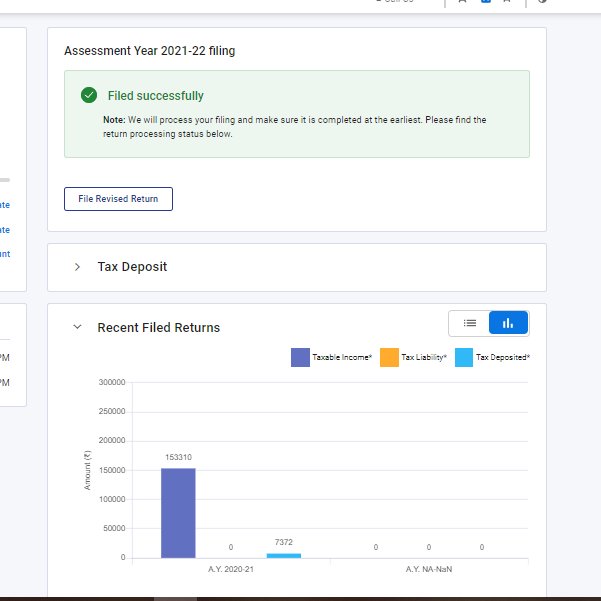
Task: Click the A.Y. NA-NaN axis label
Action: click(x=429, y=569)
